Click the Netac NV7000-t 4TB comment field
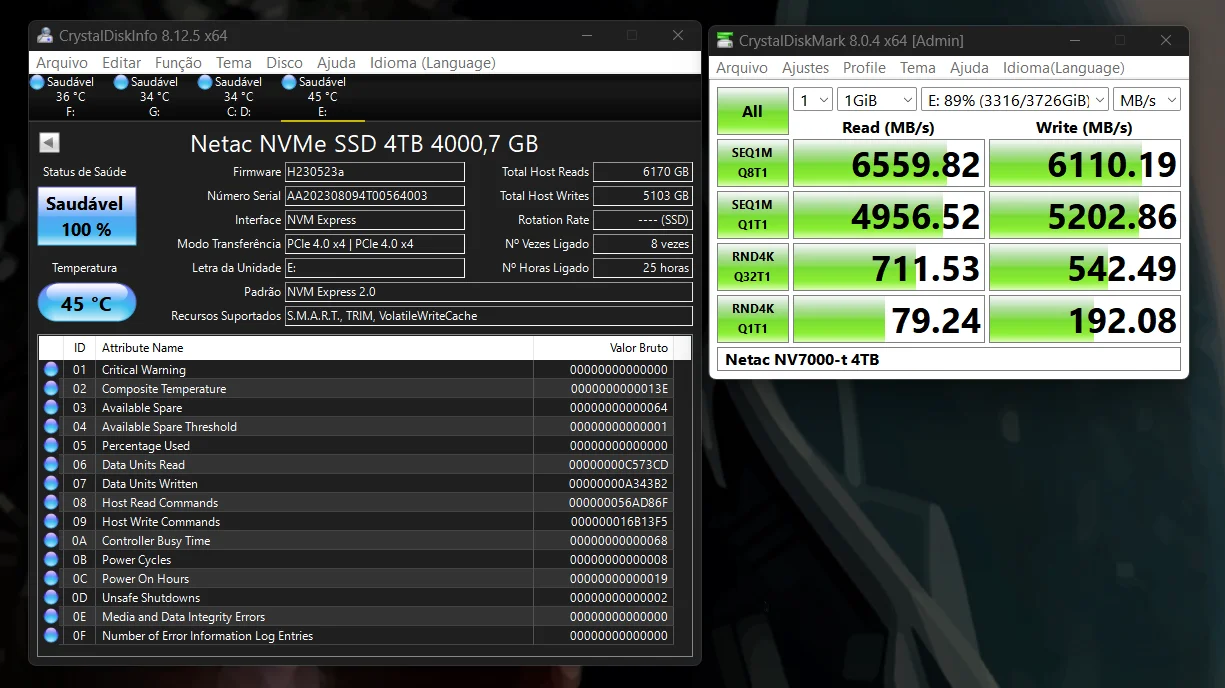Viewport: 1225px width, 688px height. tap(949, 359)
